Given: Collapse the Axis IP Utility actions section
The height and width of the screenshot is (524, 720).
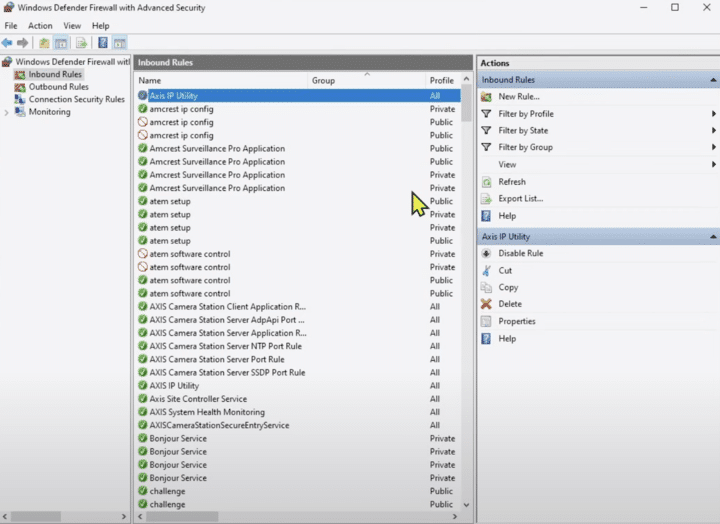Looking at the screenshot, I should tap(713, 237).
